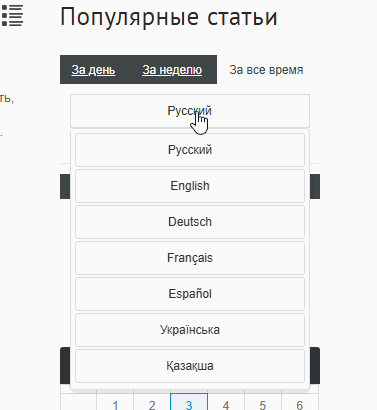Click number 2 in the bottom row
Viewport: 377px width, 410px height.
coord(152,403)
